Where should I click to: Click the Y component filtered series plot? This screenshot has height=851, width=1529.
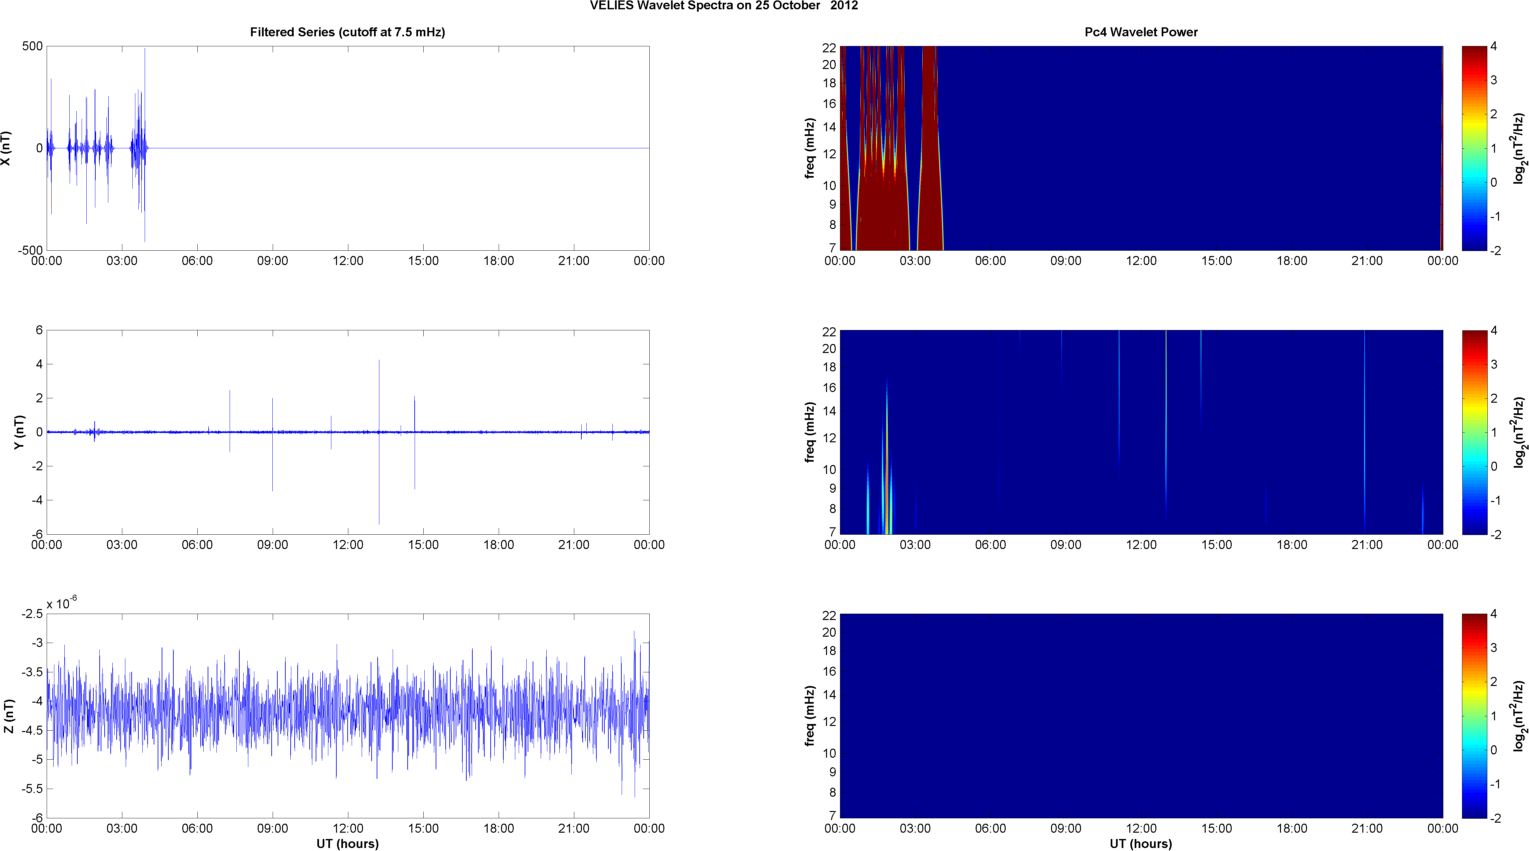click(x=348, y=432)
